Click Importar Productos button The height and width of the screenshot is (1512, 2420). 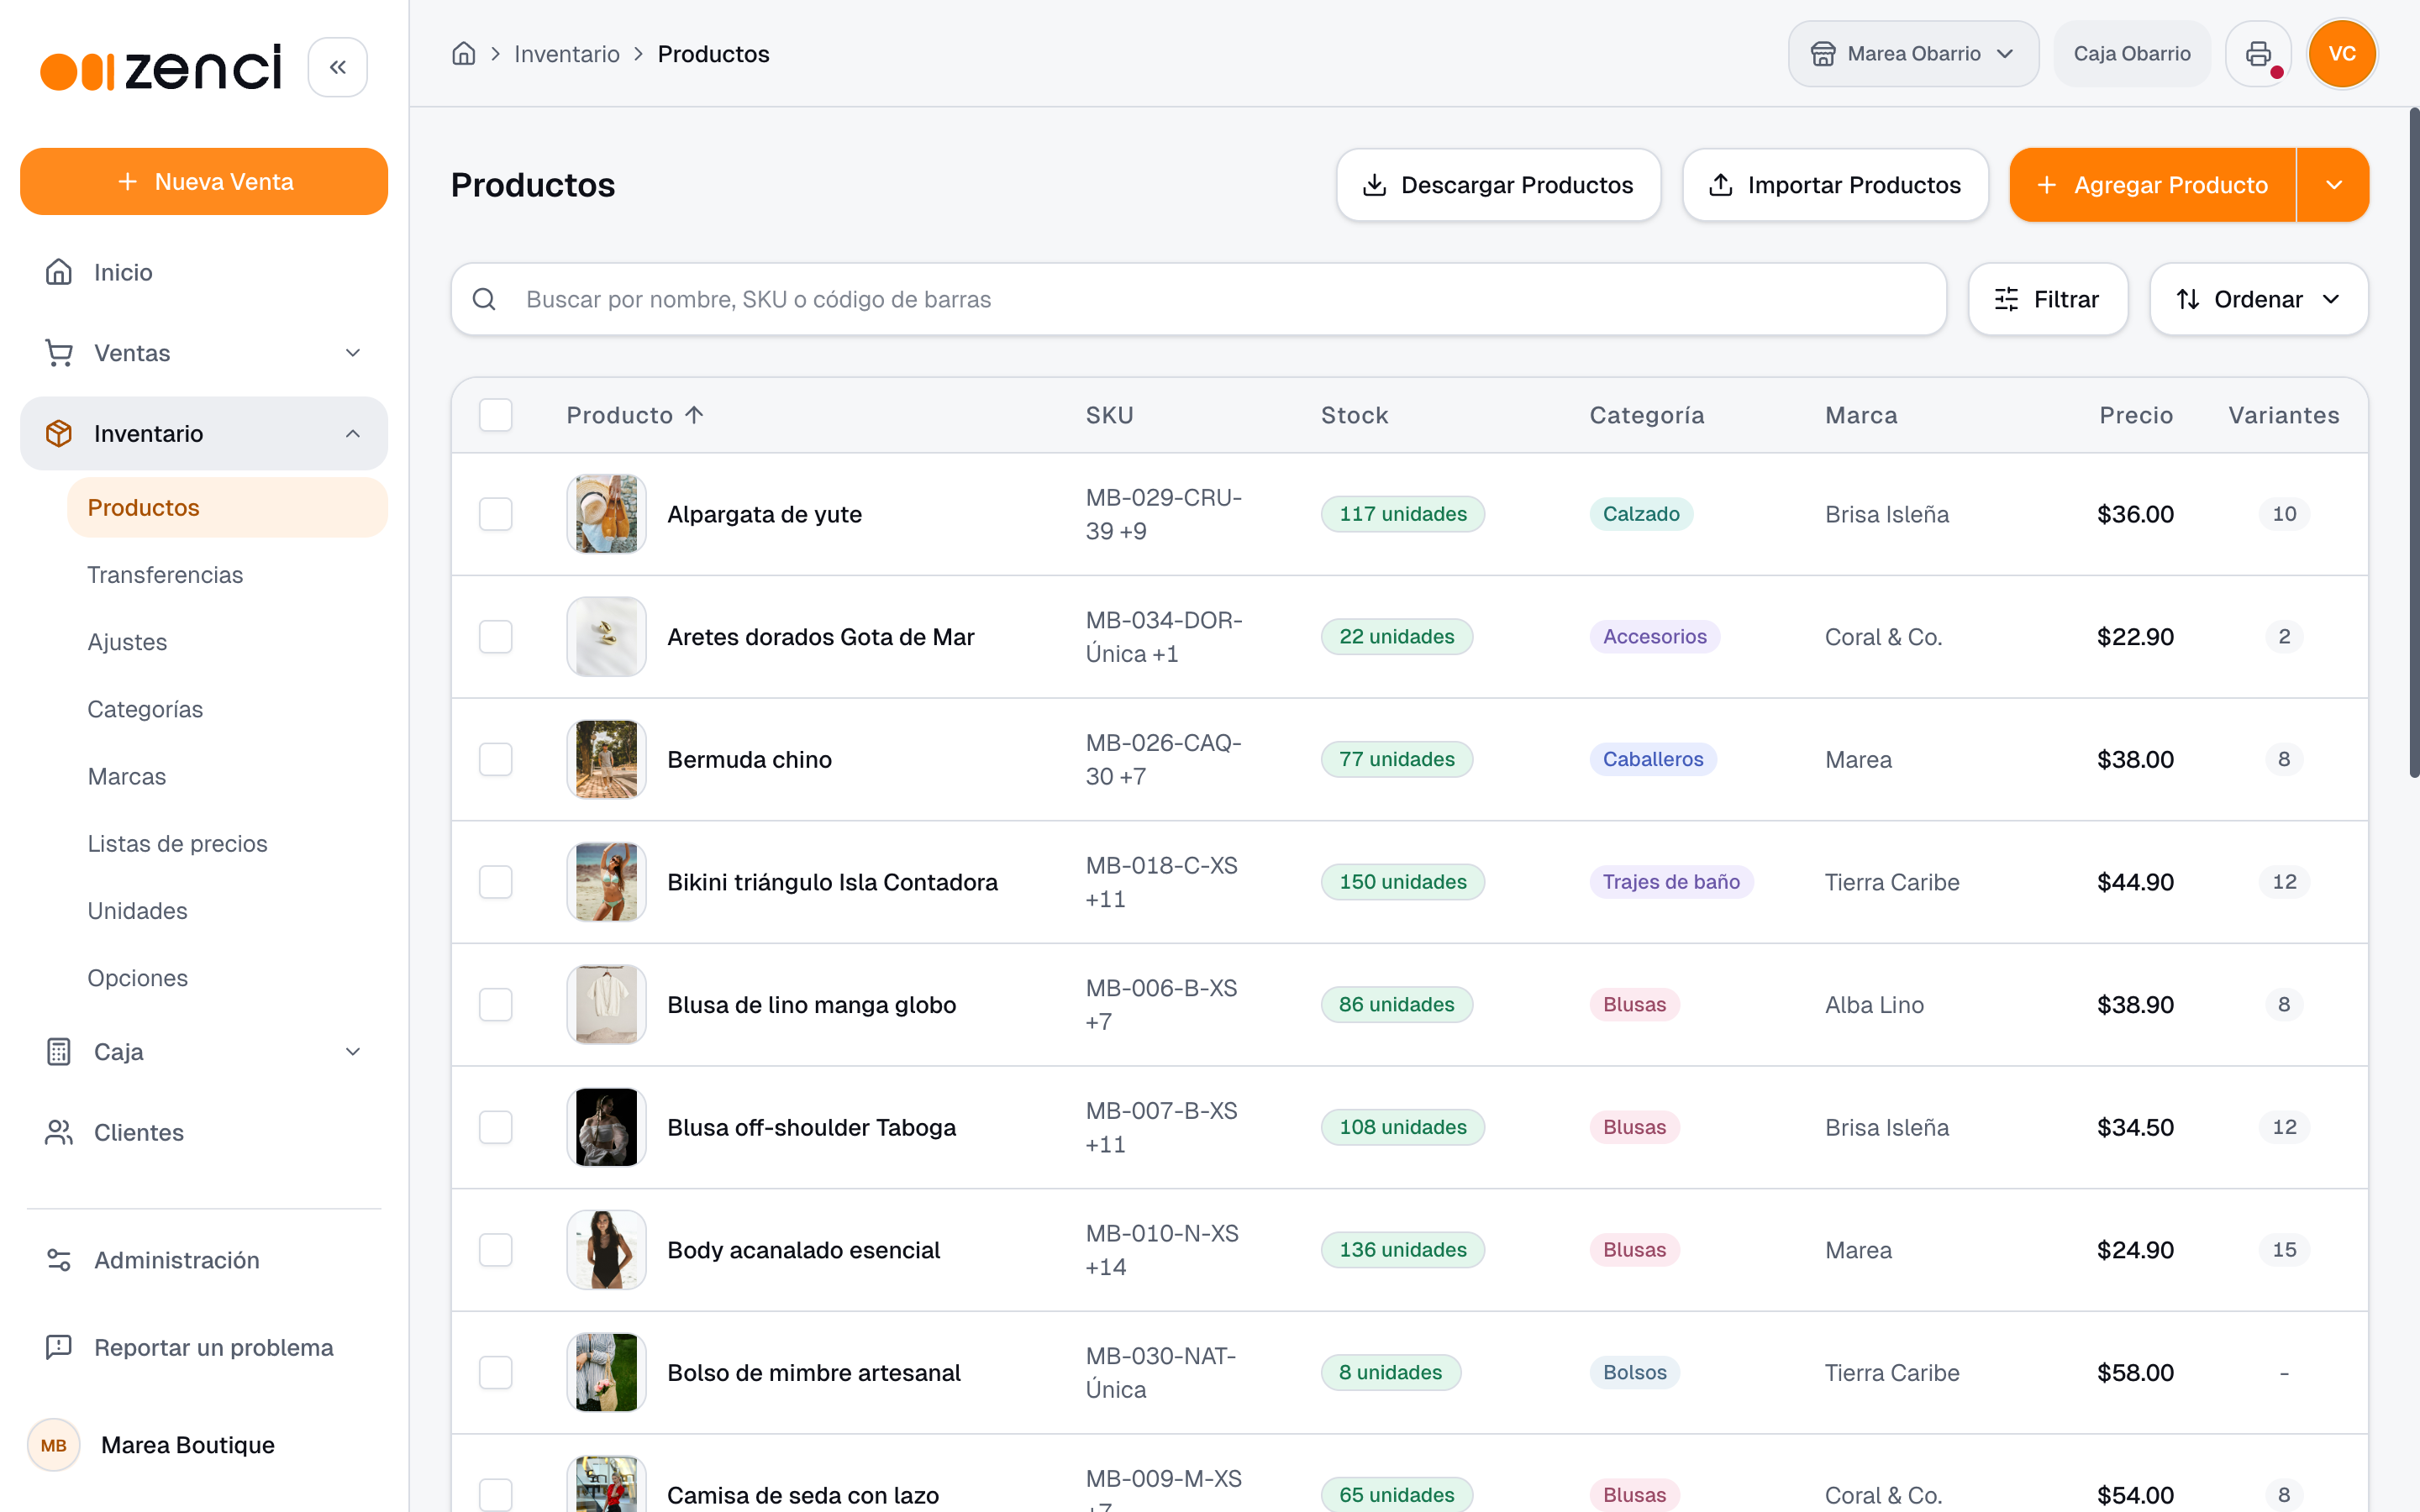coord(1835,185)
